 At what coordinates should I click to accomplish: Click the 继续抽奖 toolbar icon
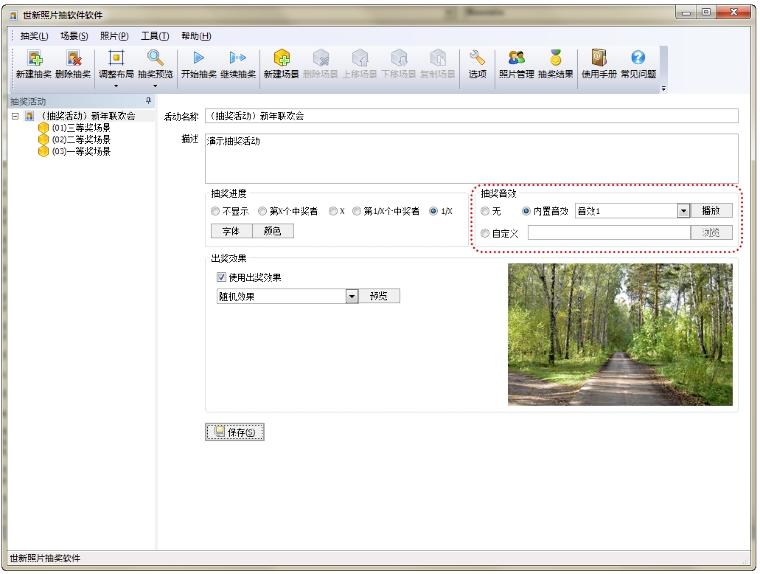click(x=237, y=59)
